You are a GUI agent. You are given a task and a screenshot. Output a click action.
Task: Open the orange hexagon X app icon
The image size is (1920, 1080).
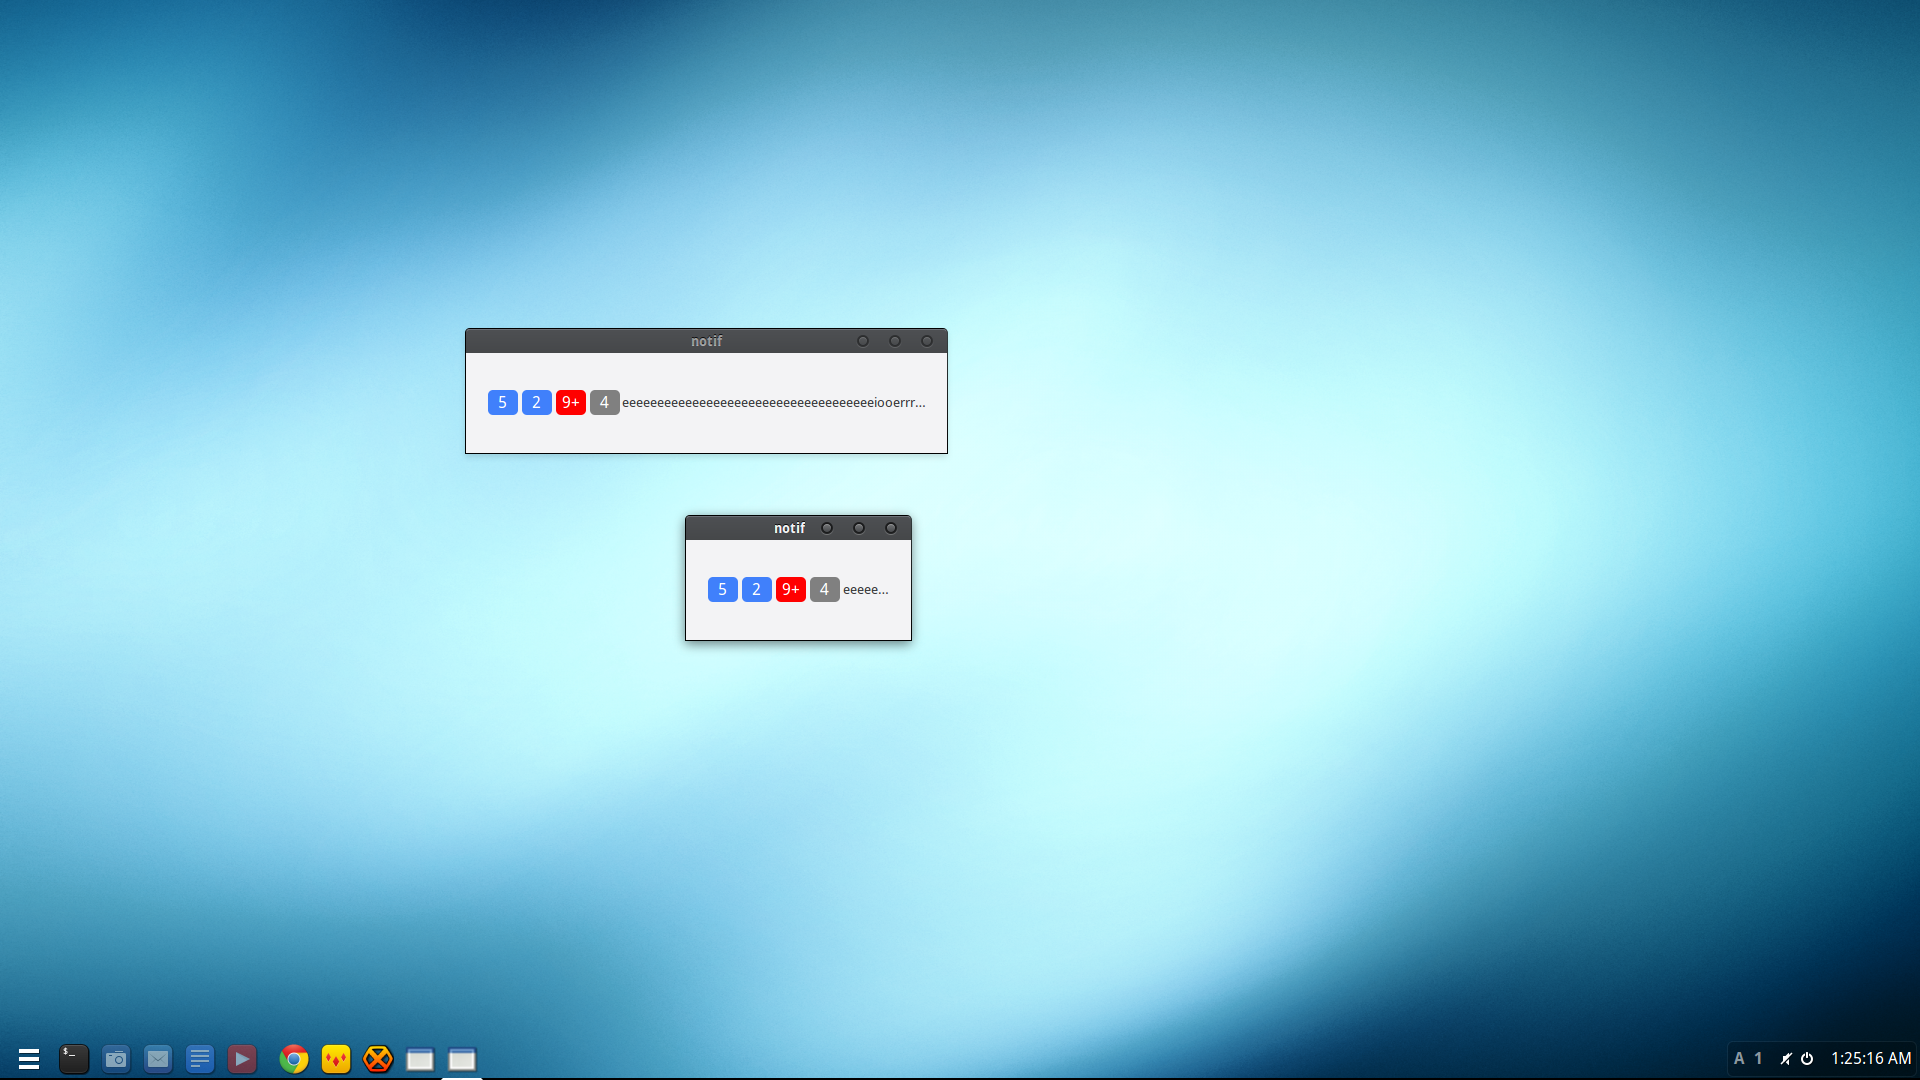click(378, 1059)
